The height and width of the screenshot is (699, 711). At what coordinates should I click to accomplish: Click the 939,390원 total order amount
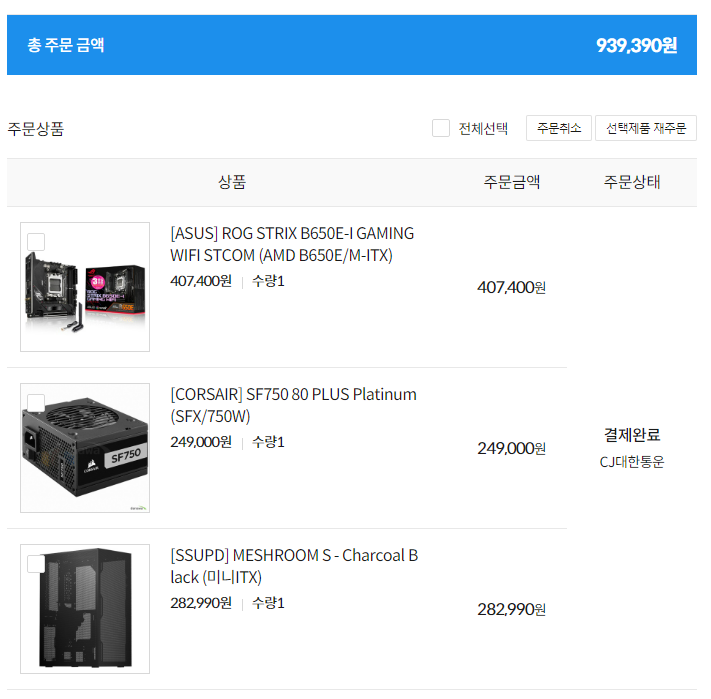(x=636, y=45)
